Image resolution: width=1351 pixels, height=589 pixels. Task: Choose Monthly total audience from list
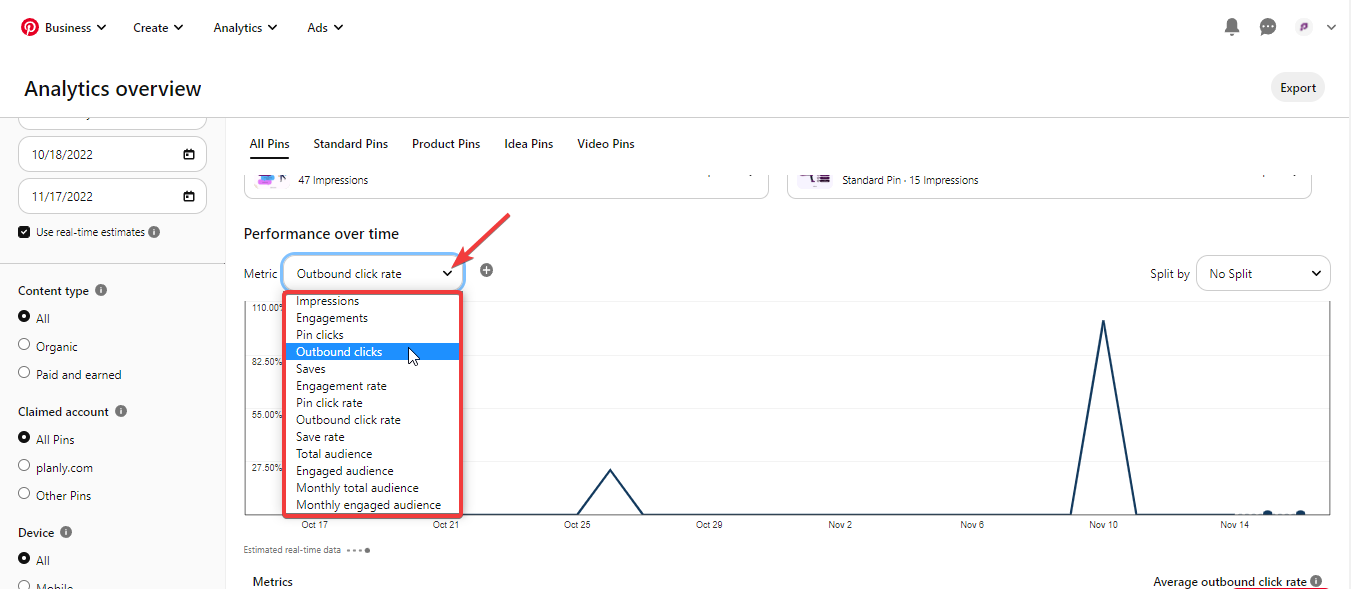pyautogui.click(x=372, y=488)
